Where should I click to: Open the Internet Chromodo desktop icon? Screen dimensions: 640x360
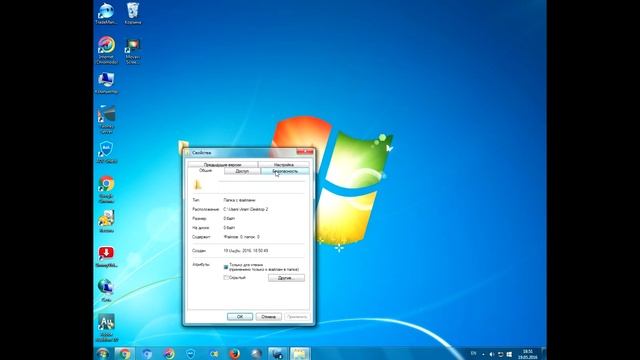coord(107,50)
